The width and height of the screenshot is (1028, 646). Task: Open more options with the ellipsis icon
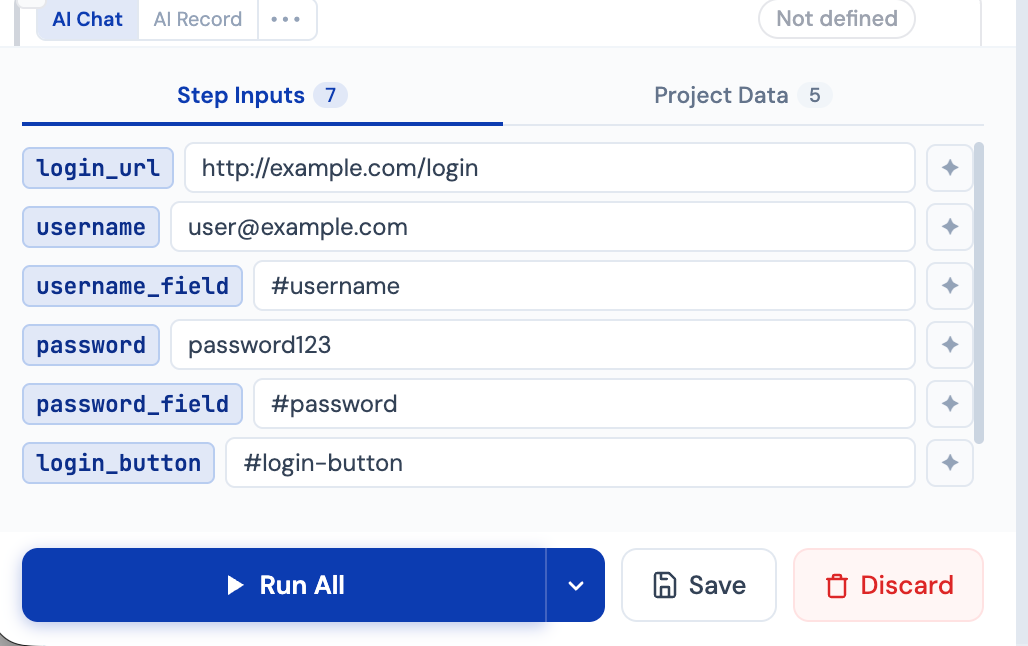pyautogui.click(x=287, y=19)
